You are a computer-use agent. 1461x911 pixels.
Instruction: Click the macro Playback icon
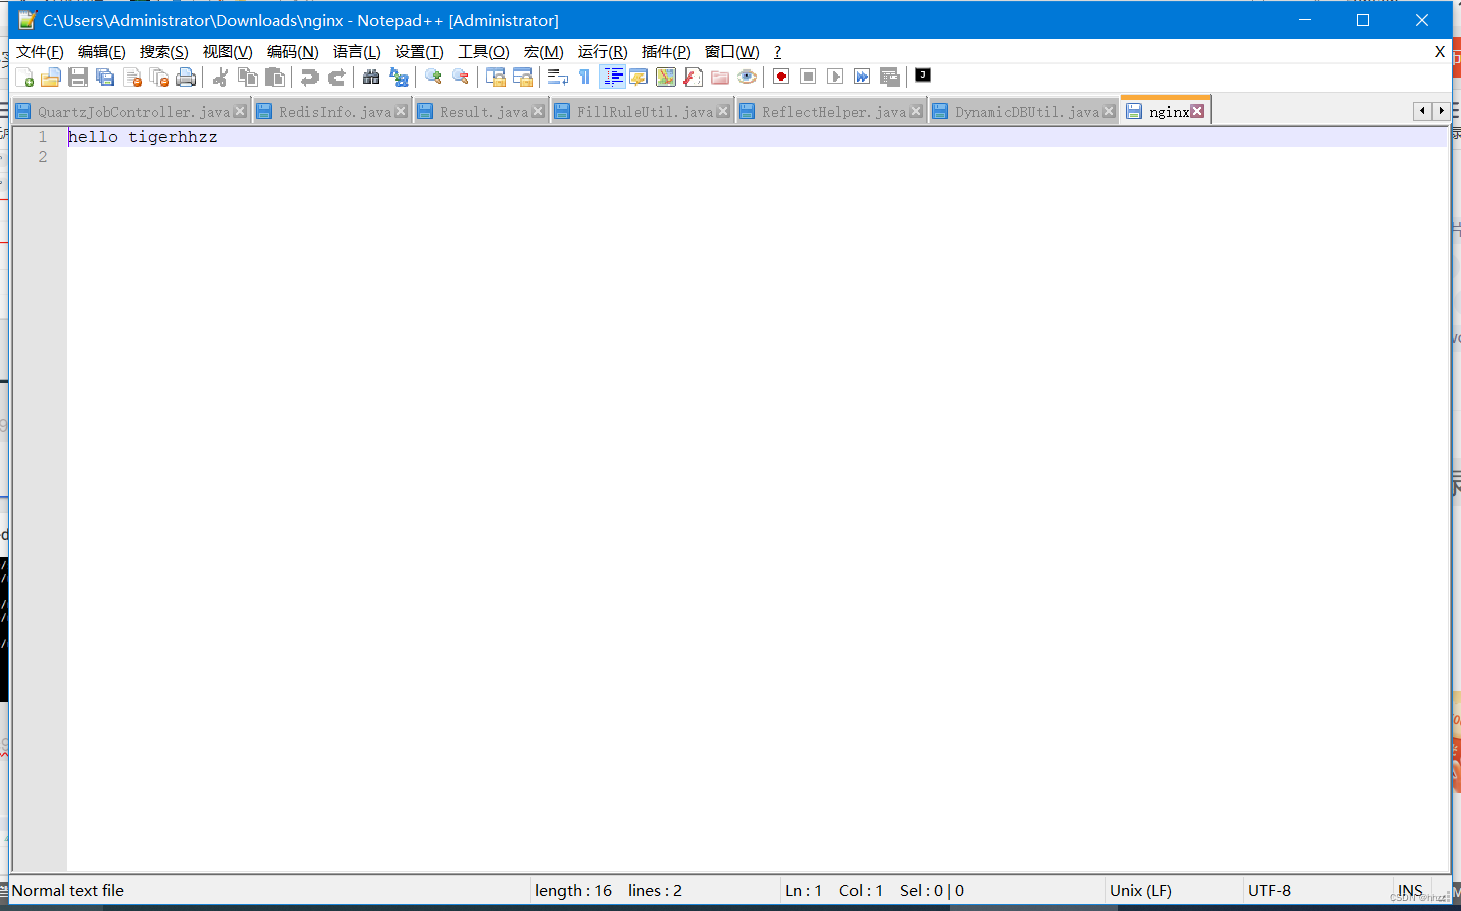tap(835, 77)
